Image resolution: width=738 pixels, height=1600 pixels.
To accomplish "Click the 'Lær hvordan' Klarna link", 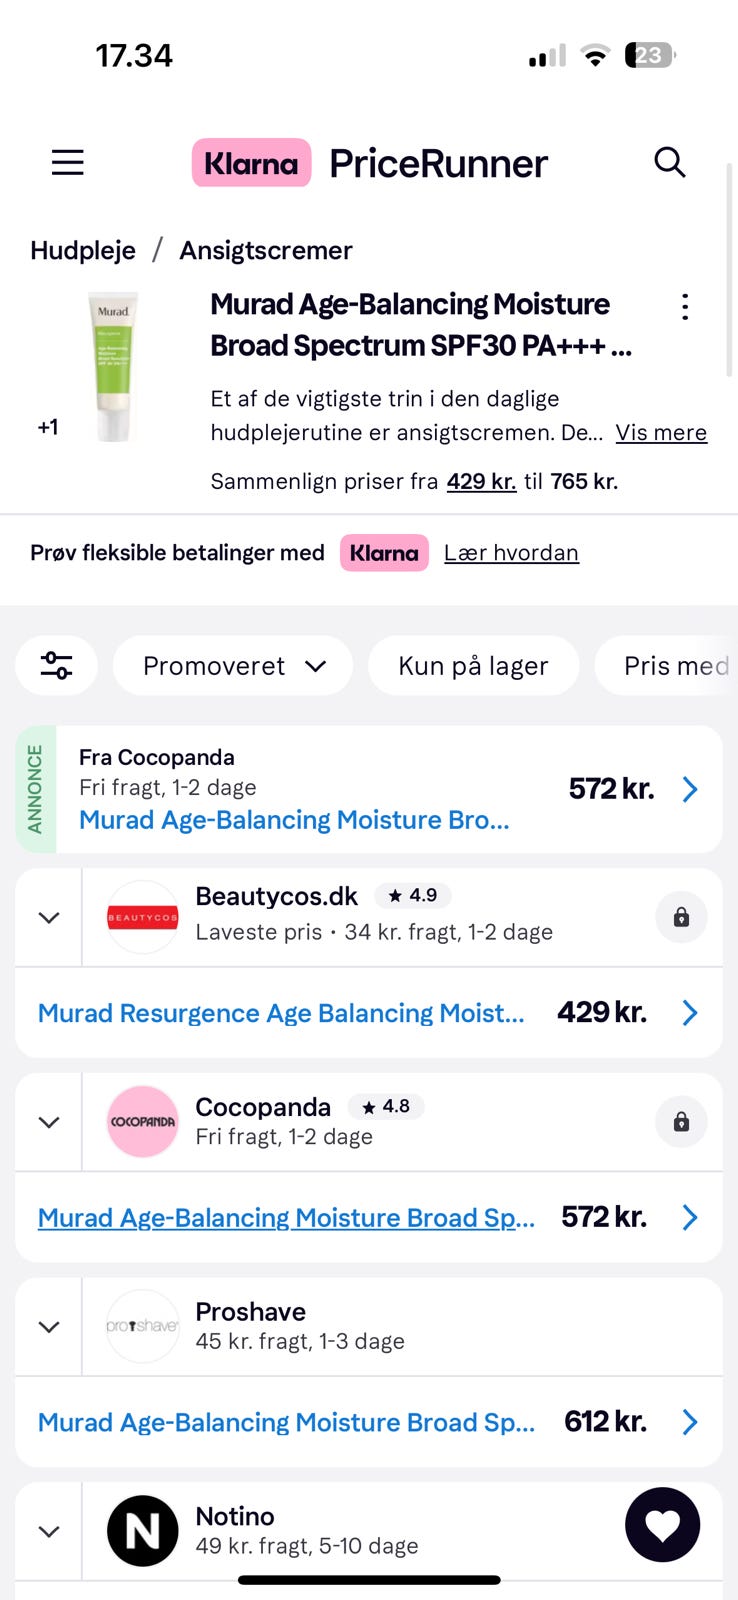I will point(511,553).
